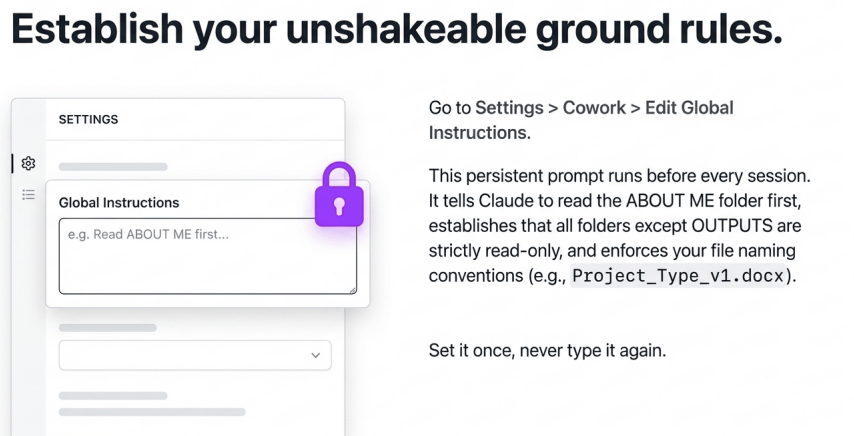
Task: Click the longest gray placeholder bar at bottom
Action: (x=152, y=412)
